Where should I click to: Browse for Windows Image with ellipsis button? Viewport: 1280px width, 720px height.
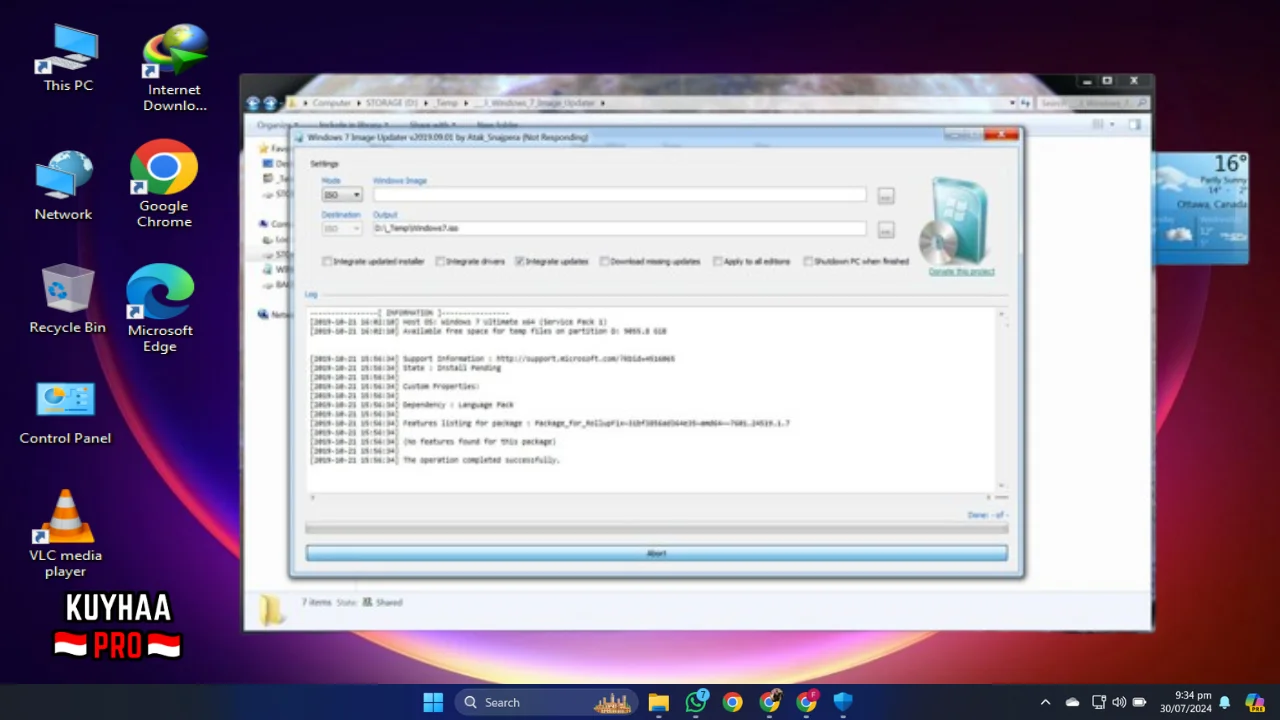[885, 196]
